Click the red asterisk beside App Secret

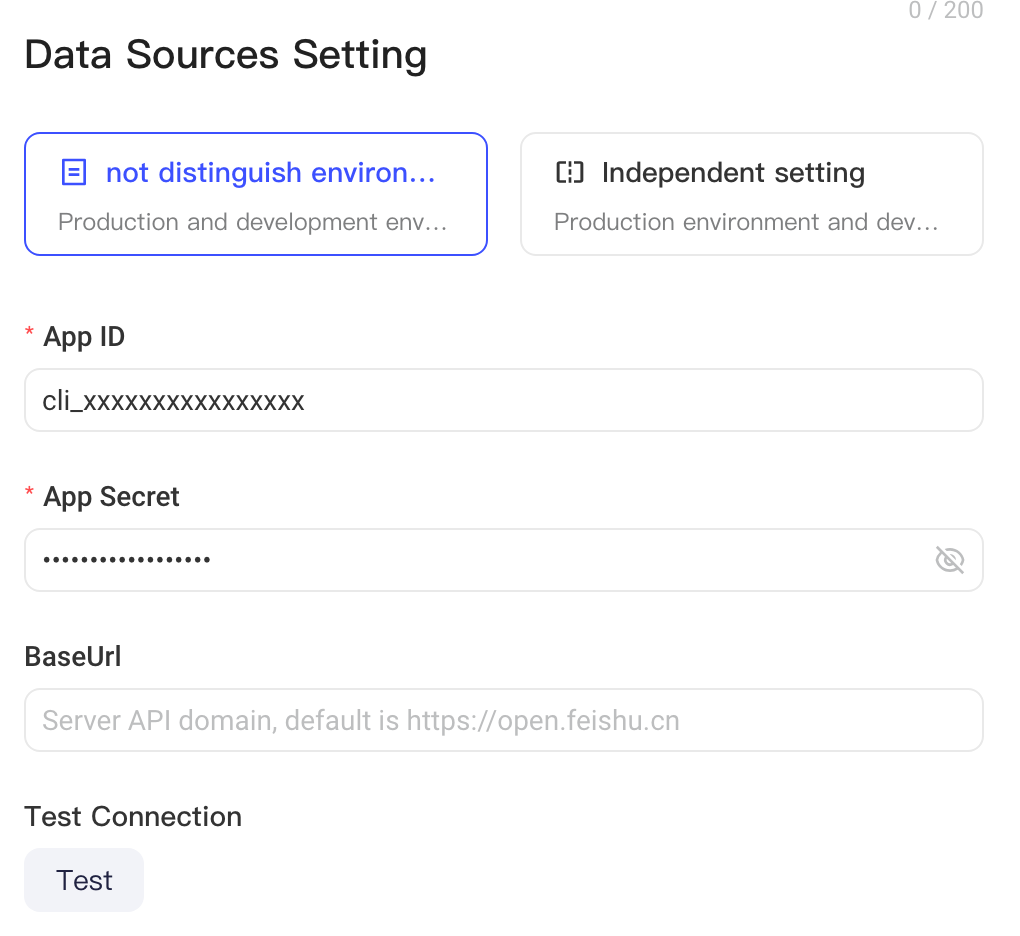(29, 492)
